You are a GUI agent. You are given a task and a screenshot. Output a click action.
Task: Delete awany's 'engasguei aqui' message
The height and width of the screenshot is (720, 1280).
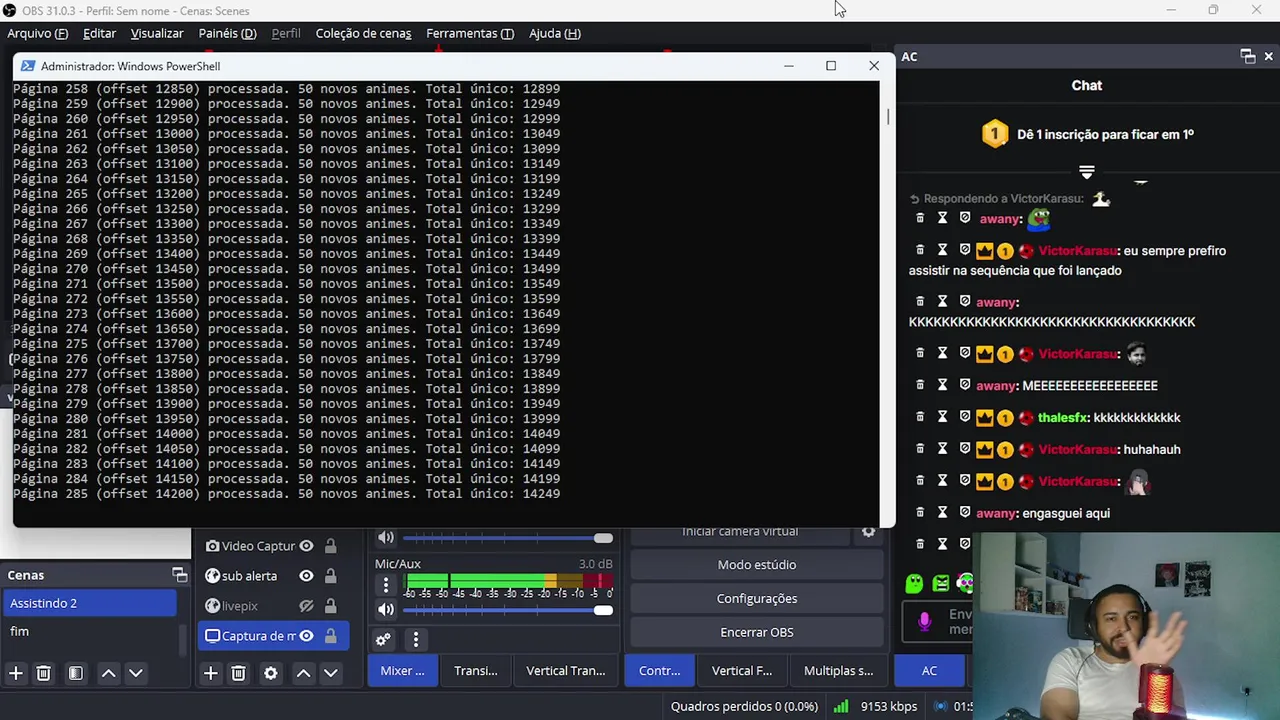(x=920, y=513)
